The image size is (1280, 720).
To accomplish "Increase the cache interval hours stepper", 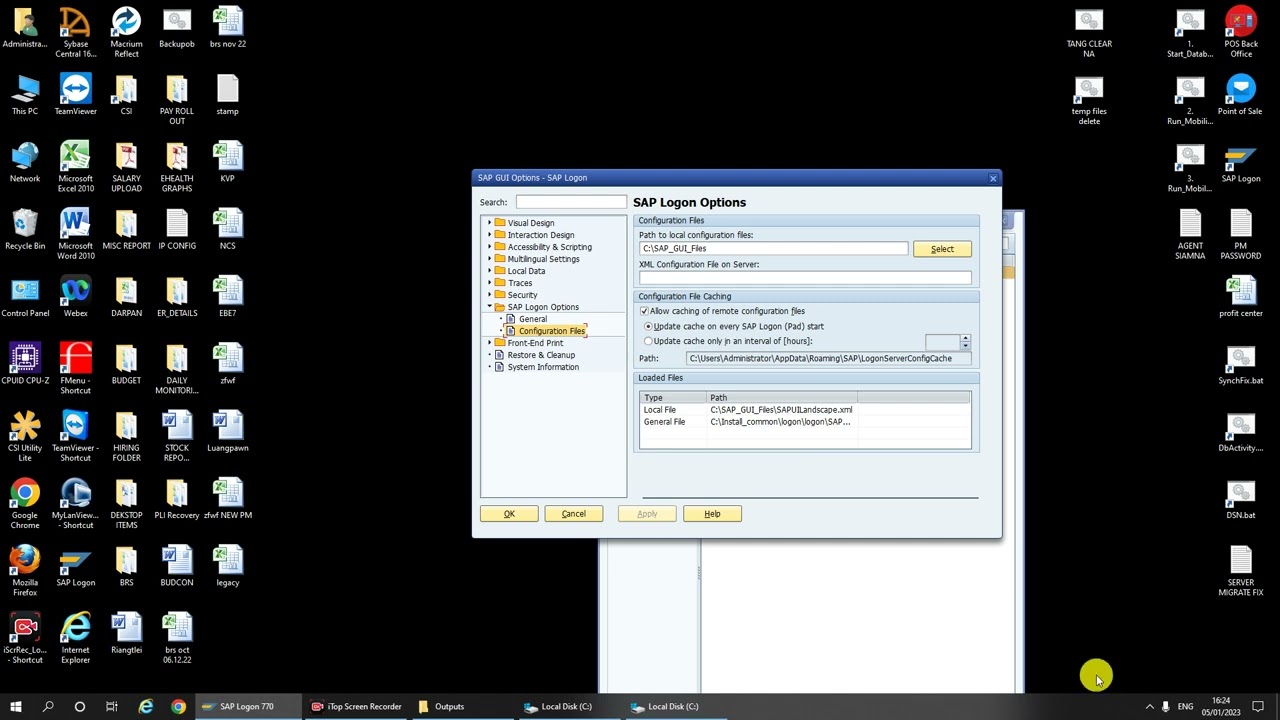I will [x=965, y=338].
